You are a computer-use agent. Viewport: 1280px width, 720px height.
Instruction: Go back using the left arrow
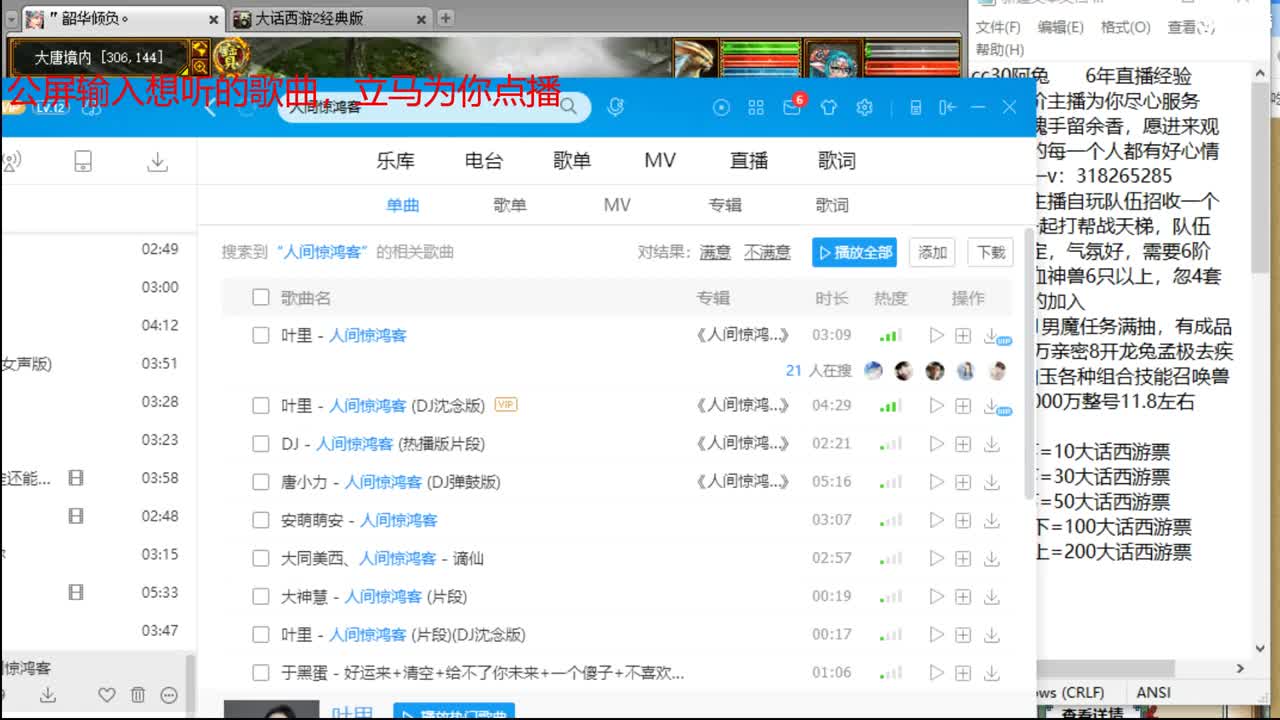coord(211,108)
